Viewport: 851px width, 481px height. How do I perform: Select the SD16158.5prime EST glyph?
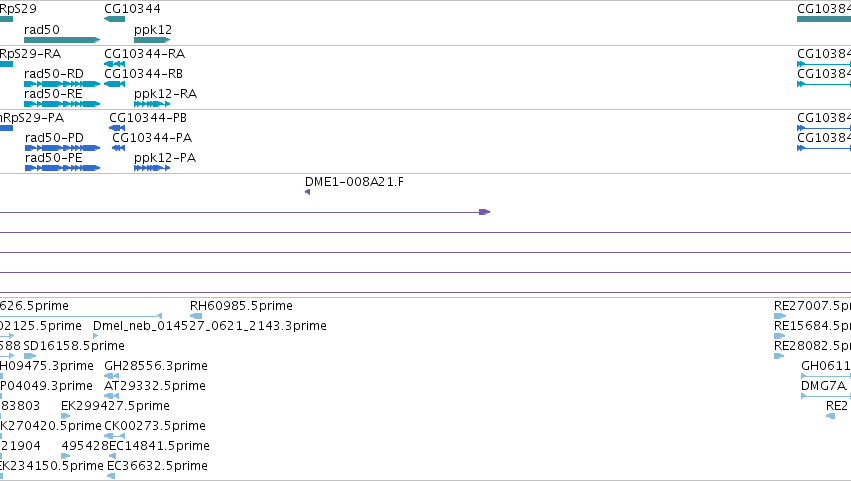pos(30,356)
